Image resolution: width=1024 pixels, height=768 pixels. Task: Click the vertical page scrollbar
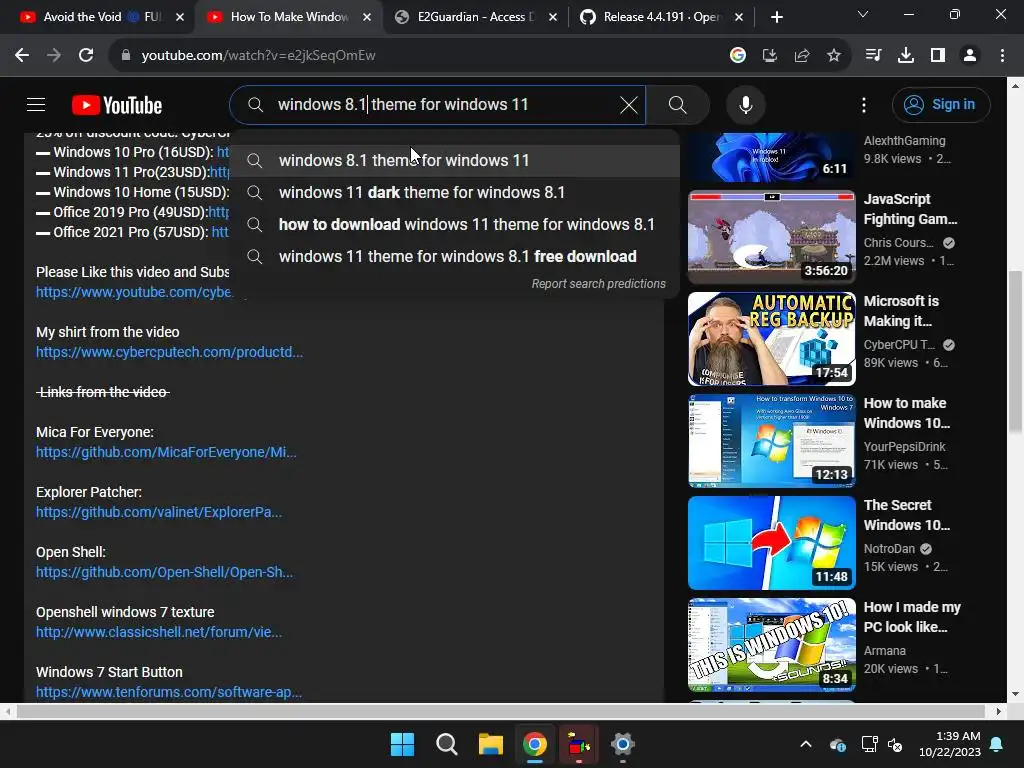(x=1015, y=351)
